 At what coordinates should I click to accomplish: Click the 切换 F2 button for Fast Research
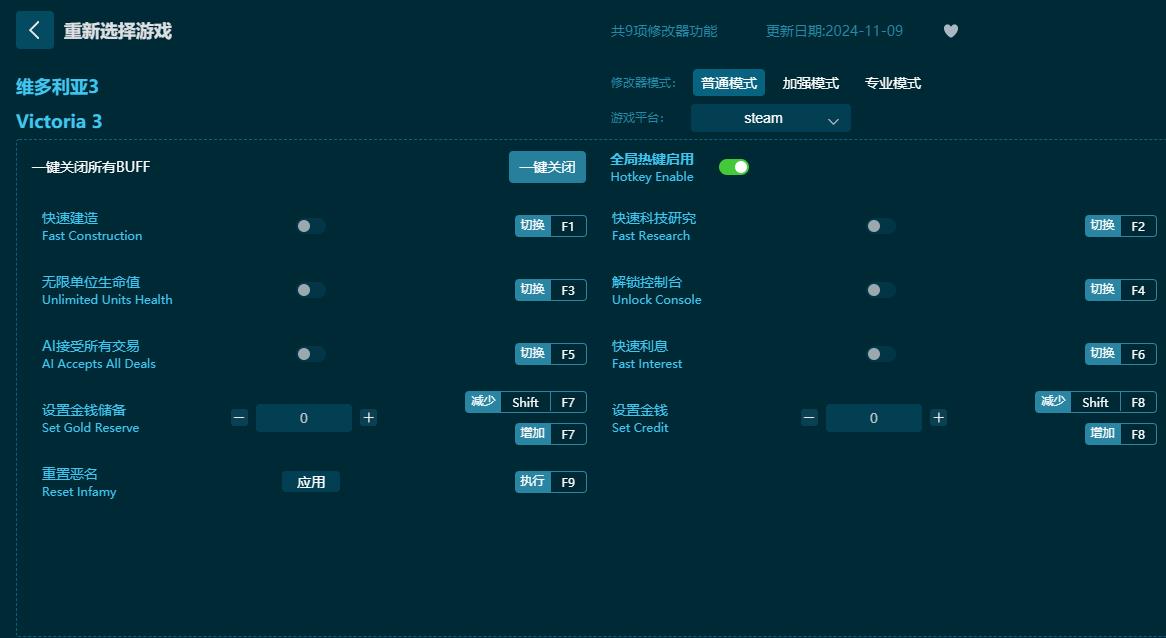tap(1120, 226)
